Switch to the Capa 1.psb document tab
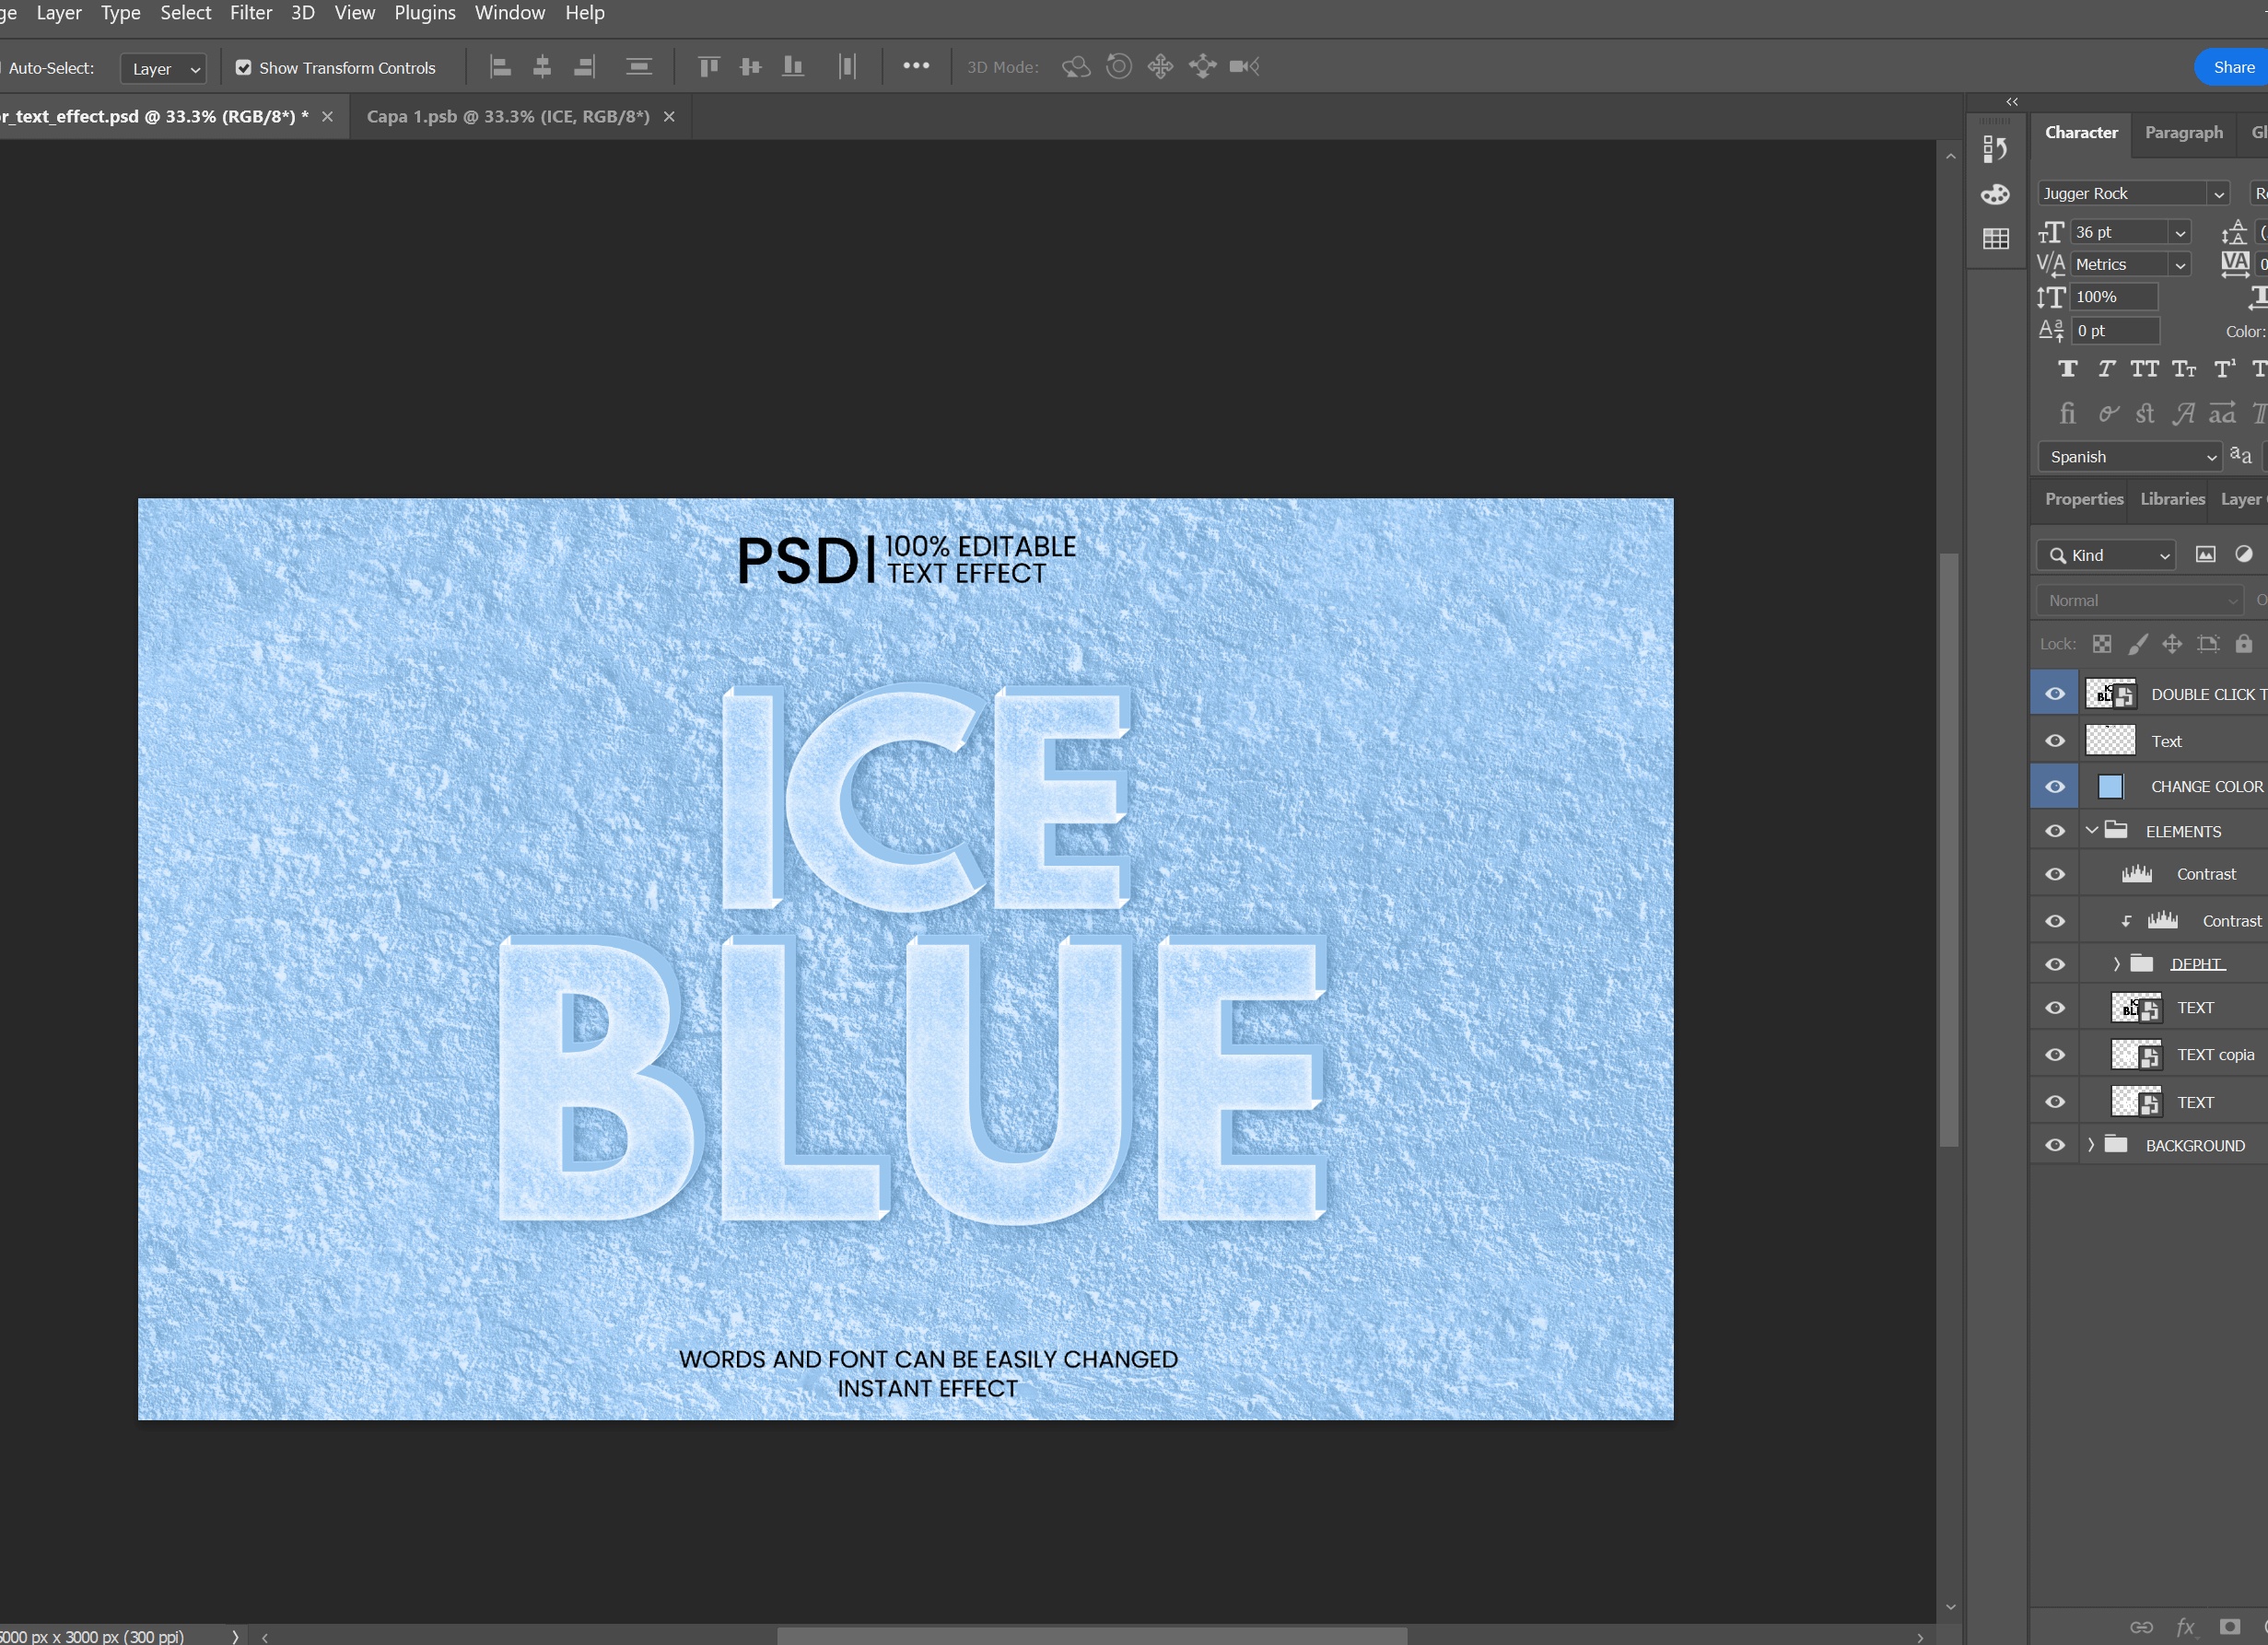The width and height of the screenshot is (2268, 1645). (508, 117)
